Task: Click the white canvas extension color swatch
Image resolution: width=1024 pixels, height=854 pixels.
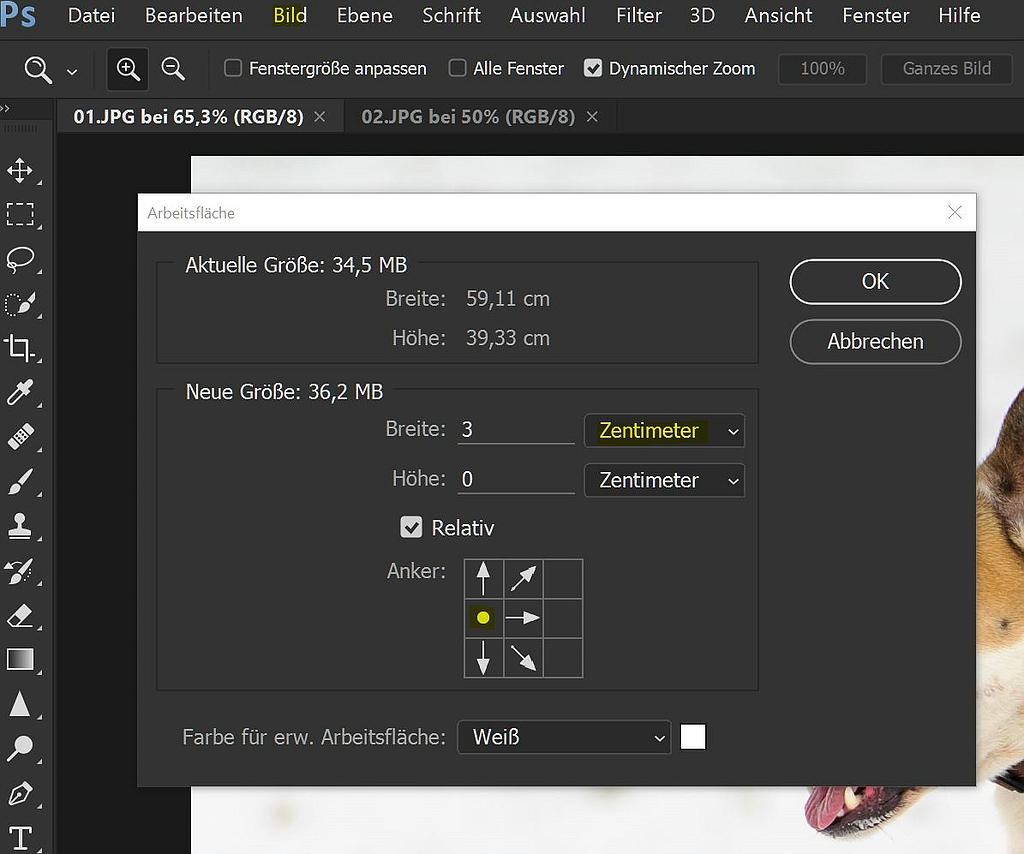Action: 693,737
